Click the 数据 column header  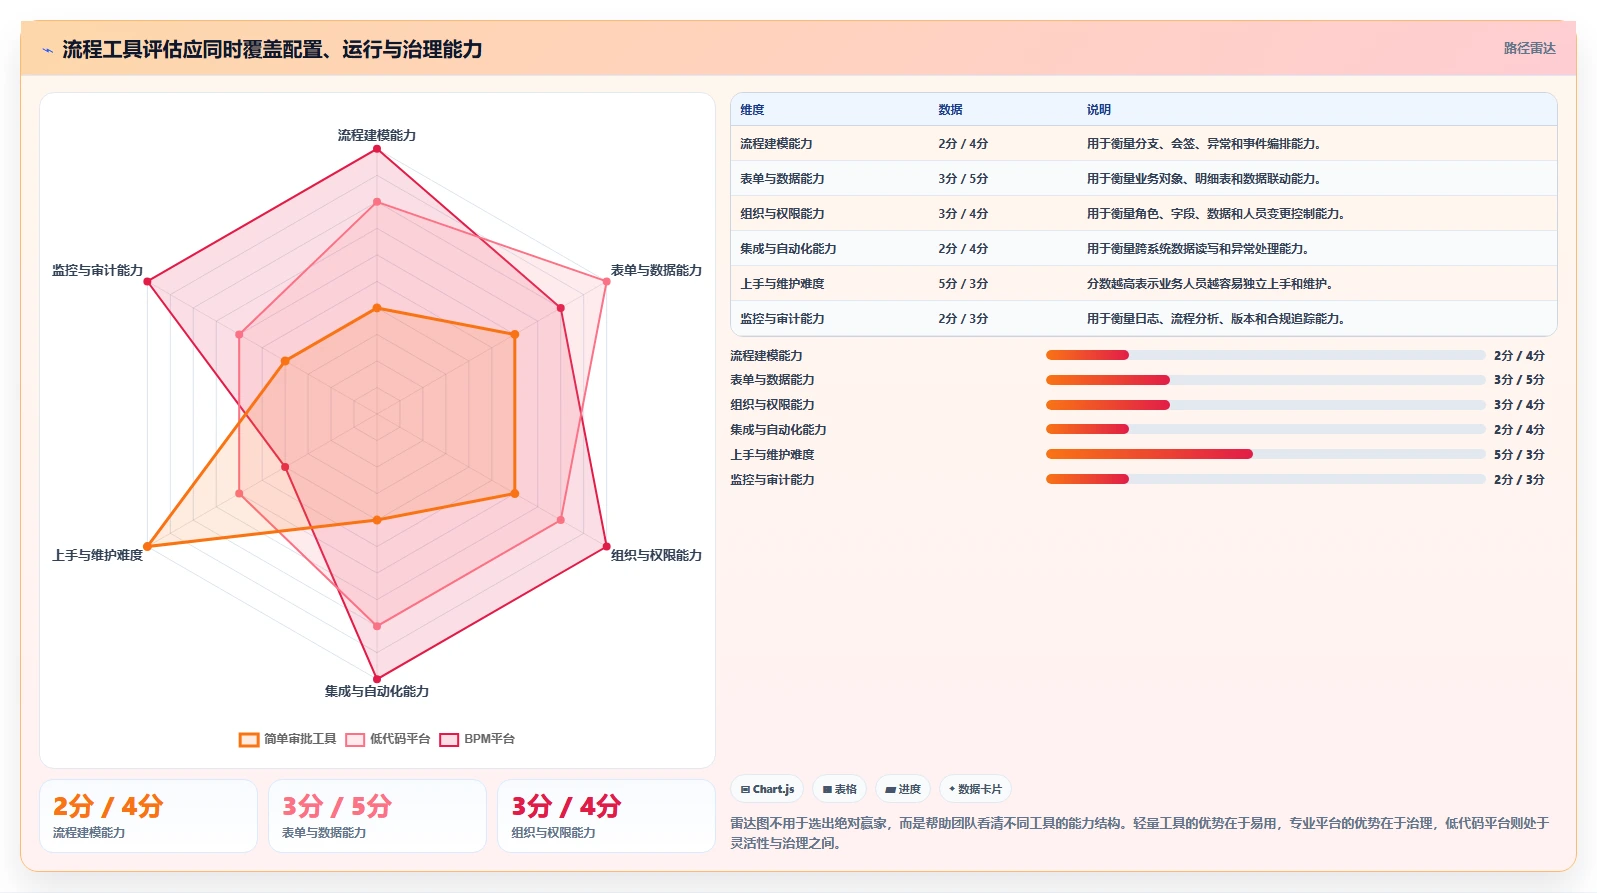pos(950,110)
